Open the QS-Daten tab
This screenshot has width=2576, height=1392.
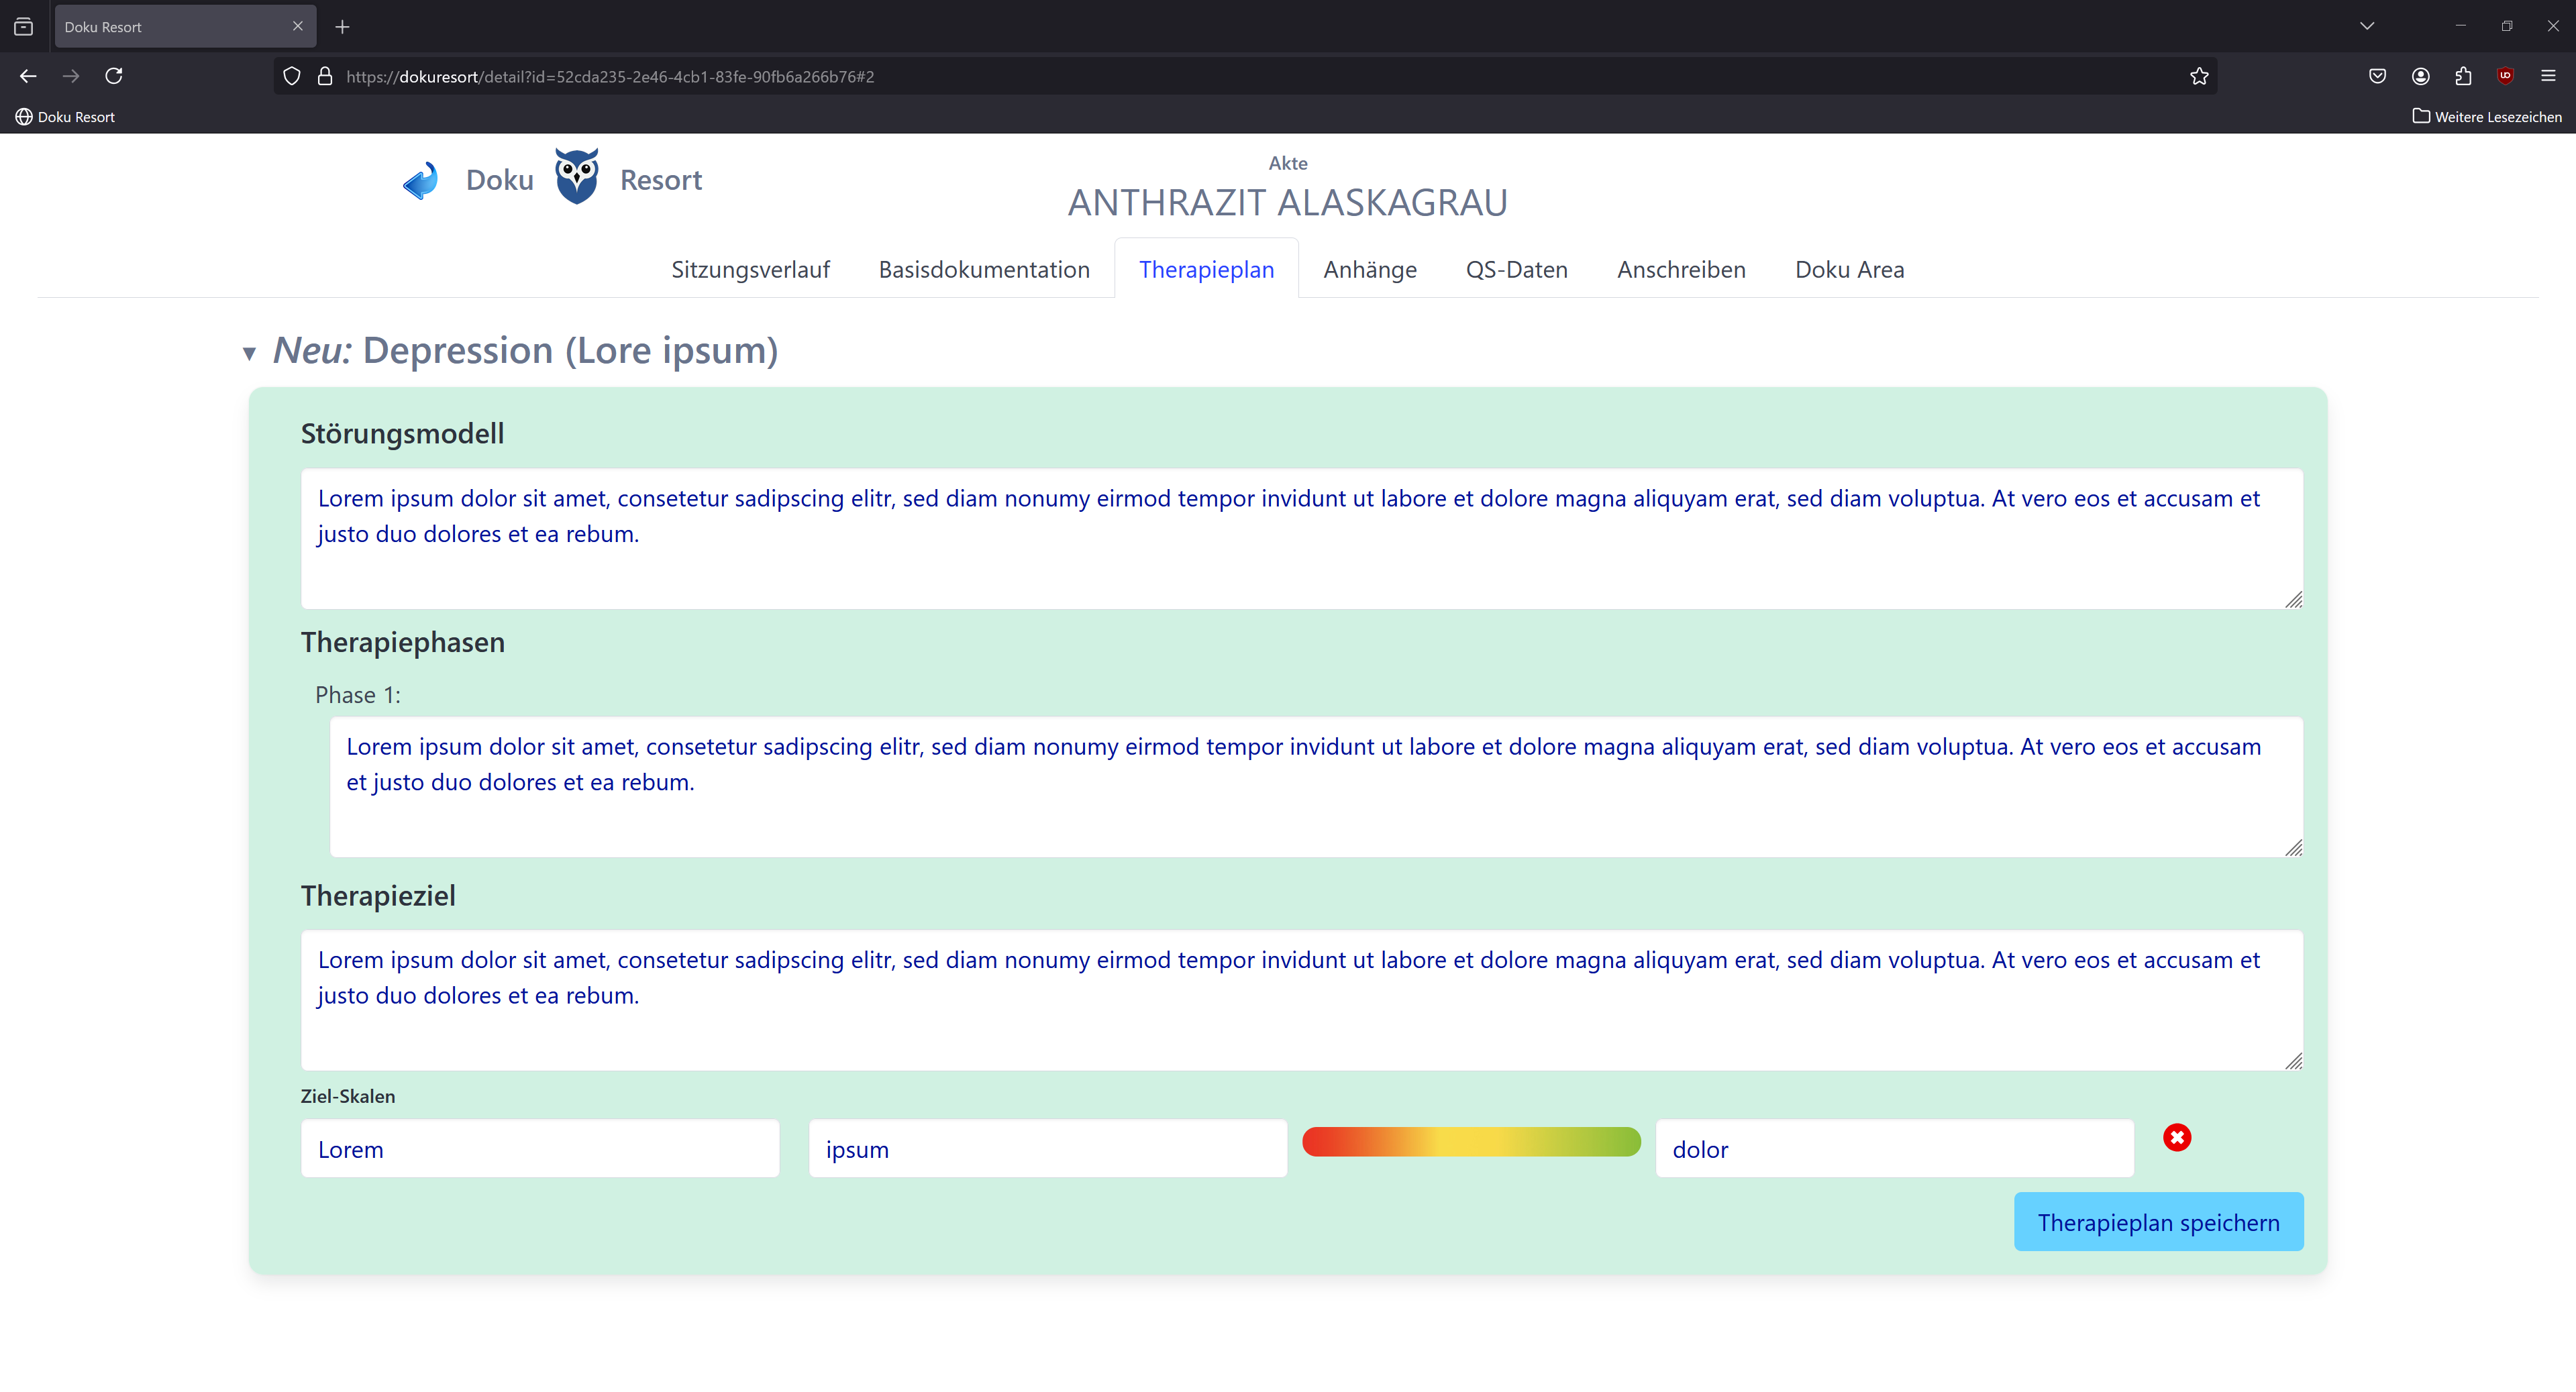pyautogui.click(x=1516, y=270)
